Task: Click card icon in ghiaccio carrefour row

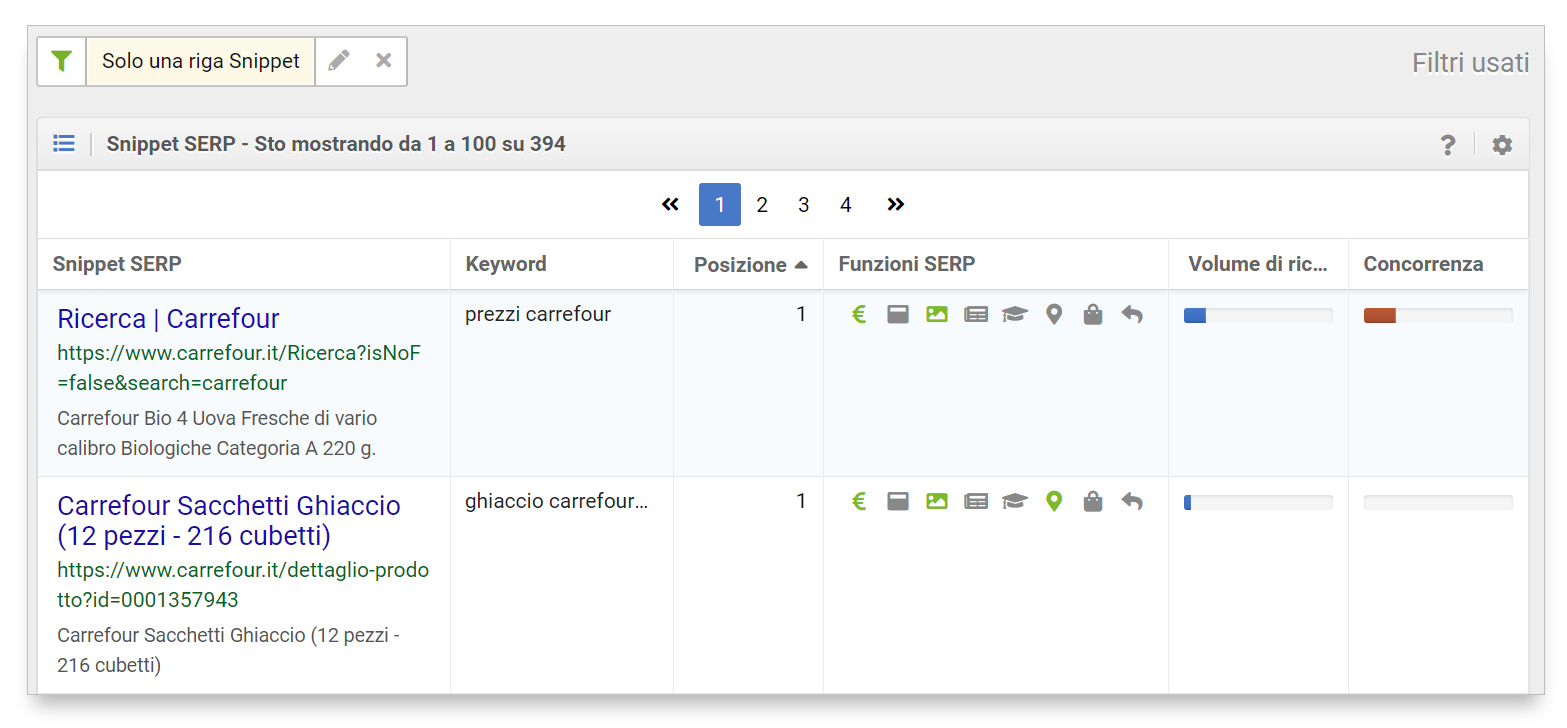Action: click(x=898, y=502)
